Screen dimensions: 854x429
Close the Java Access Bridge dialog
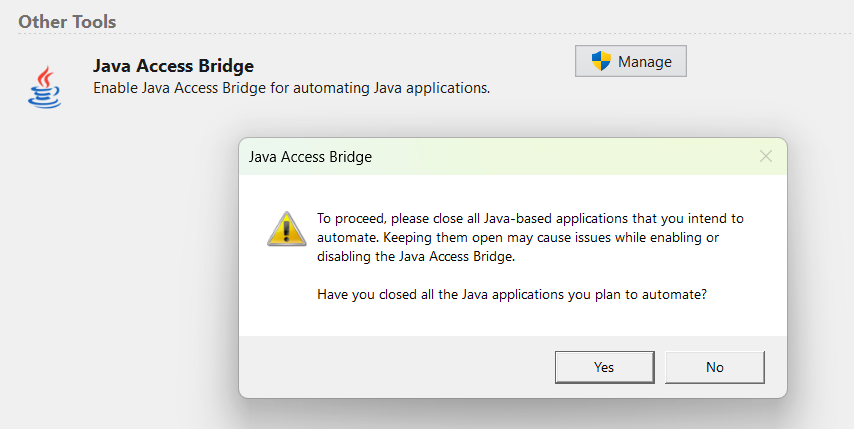coord(766,156)
